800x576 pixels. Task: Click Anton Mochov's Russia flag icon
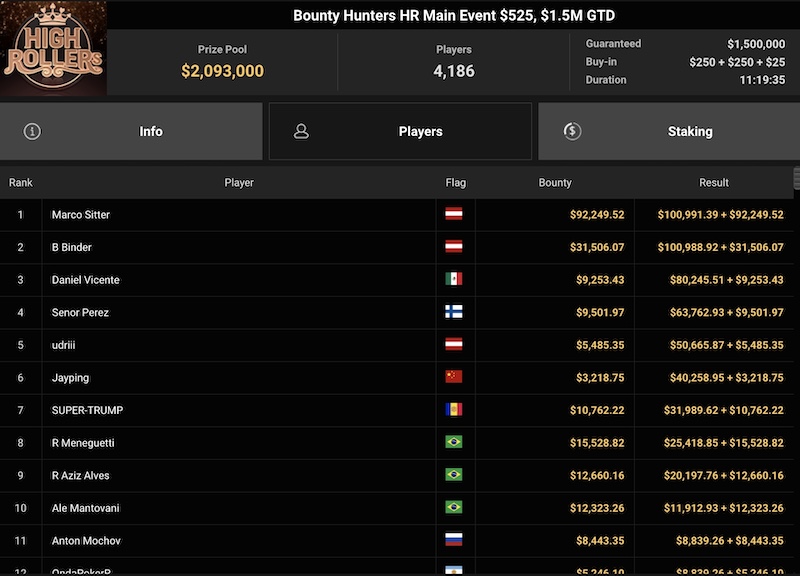(453, 541)
